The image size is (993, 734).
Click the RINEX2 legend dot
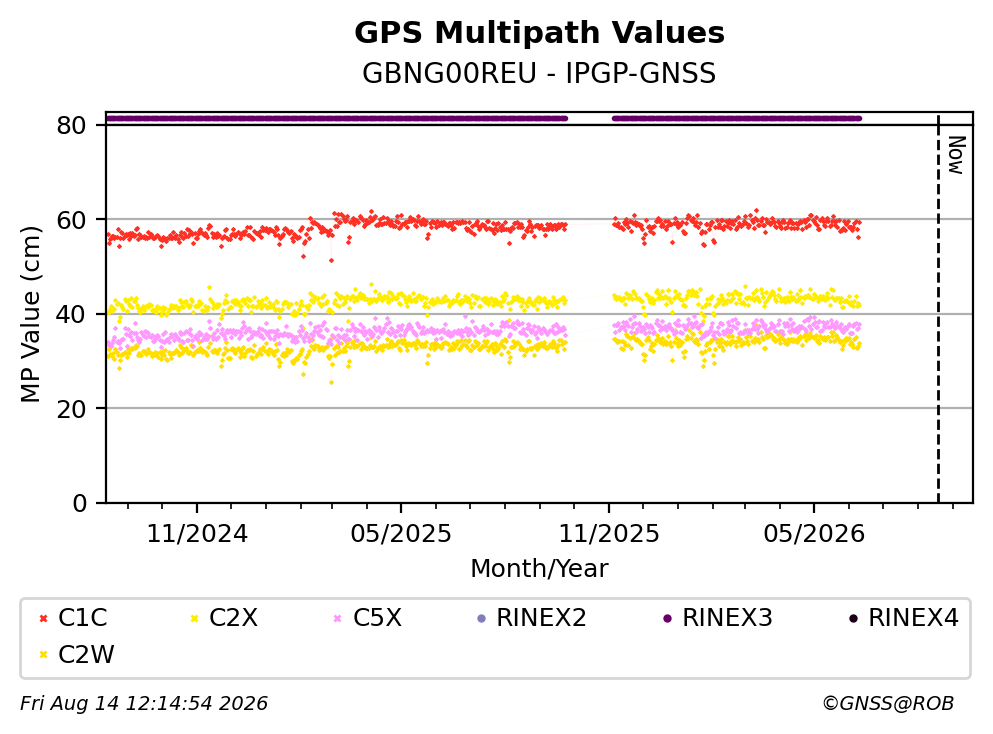481,618
